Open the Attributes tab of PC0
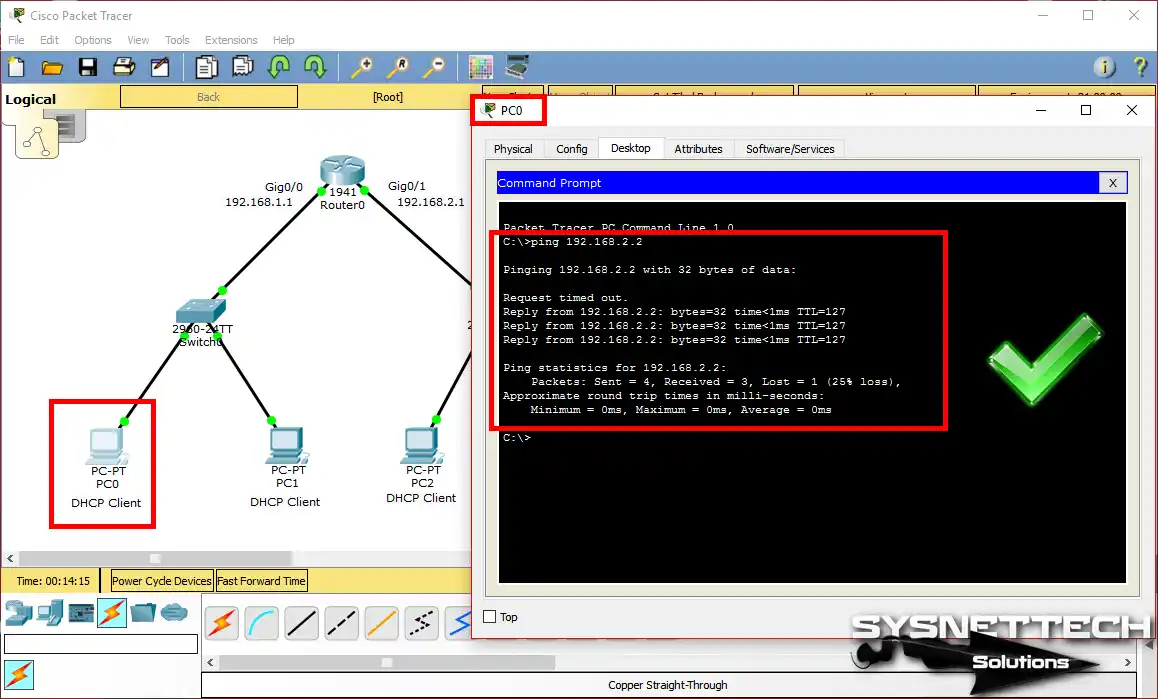The width and height of the screenshot is (1158, 699). click(x=698, y=148)
